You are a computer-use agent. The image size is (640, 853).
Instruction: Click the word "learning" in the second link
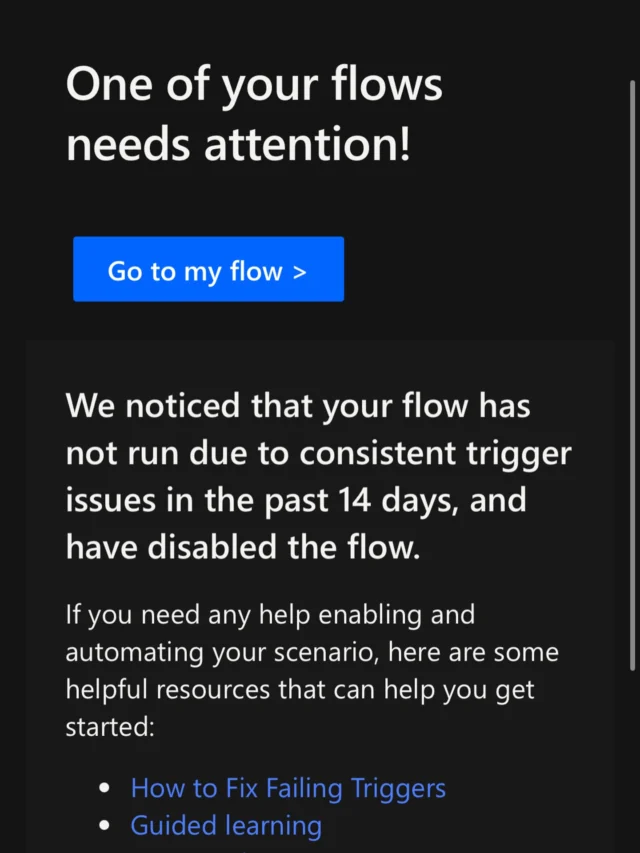tap(273, 826)
